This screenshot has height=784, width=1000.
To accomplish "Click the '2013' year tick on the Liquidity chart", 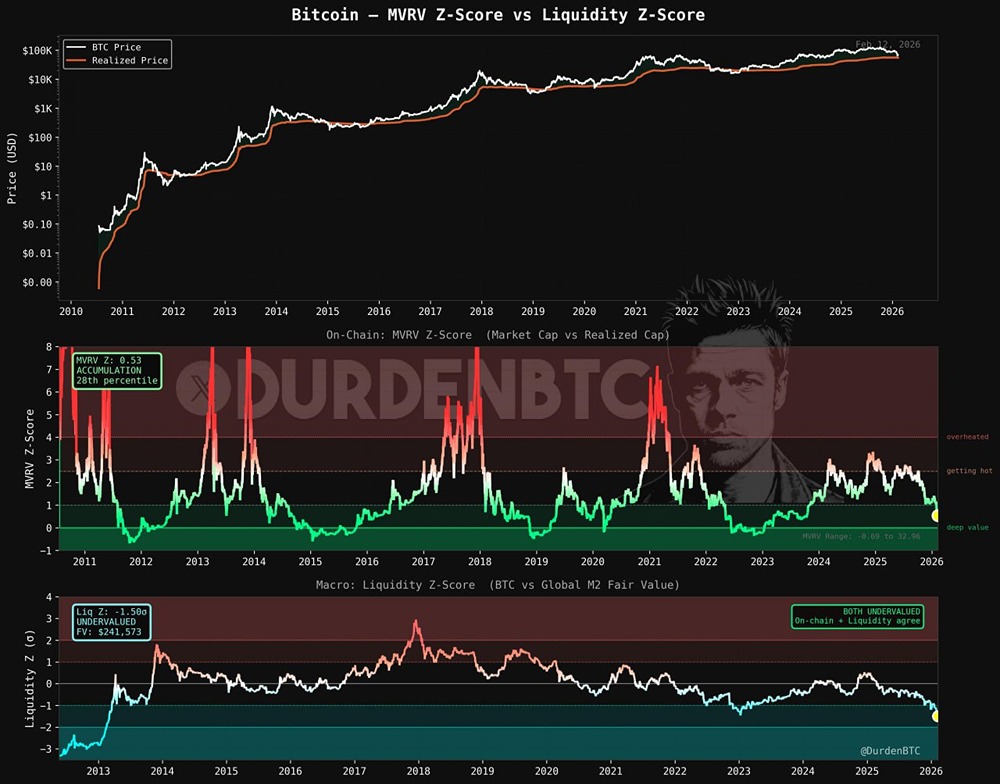I will point(98,771).
